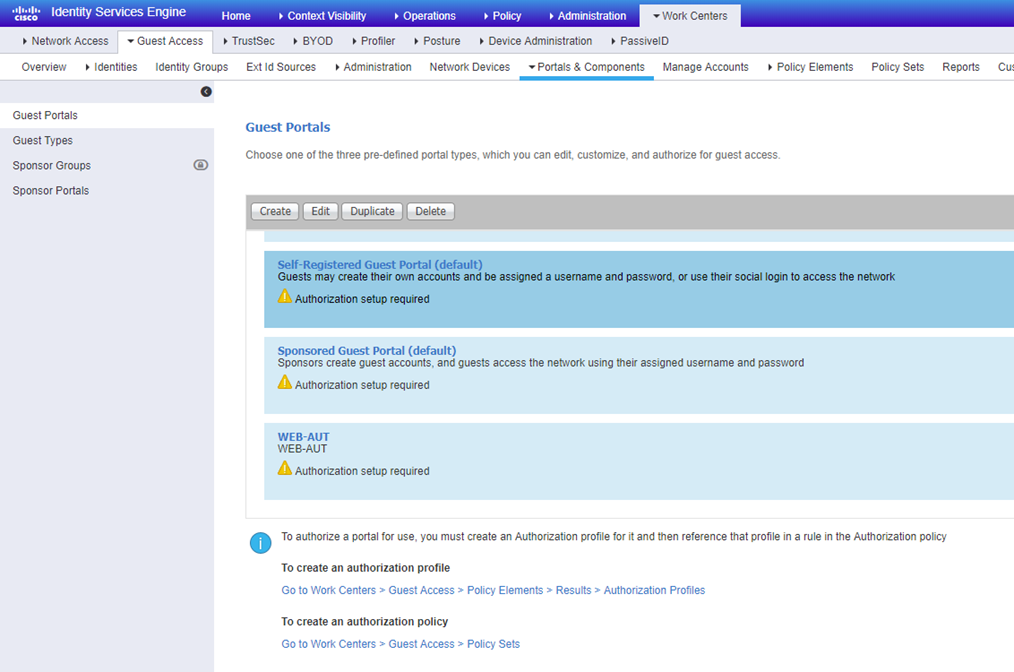Open the Reports tab

[x=961, y=67]
